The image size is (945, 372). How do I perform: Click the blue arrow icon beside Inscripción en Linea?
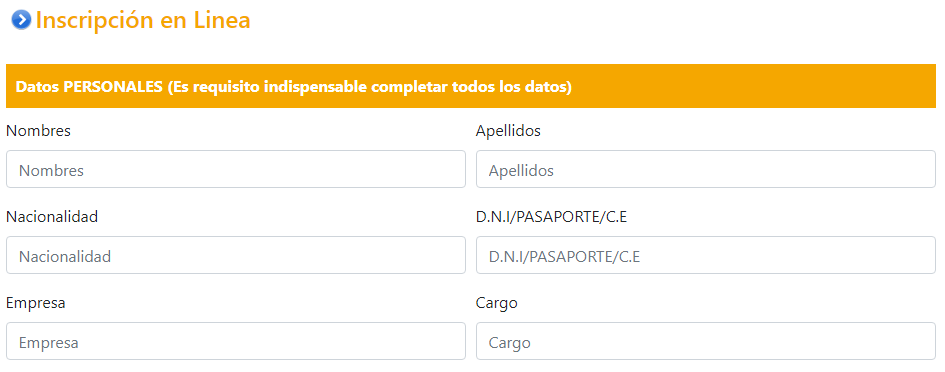(x=21, y=20)
